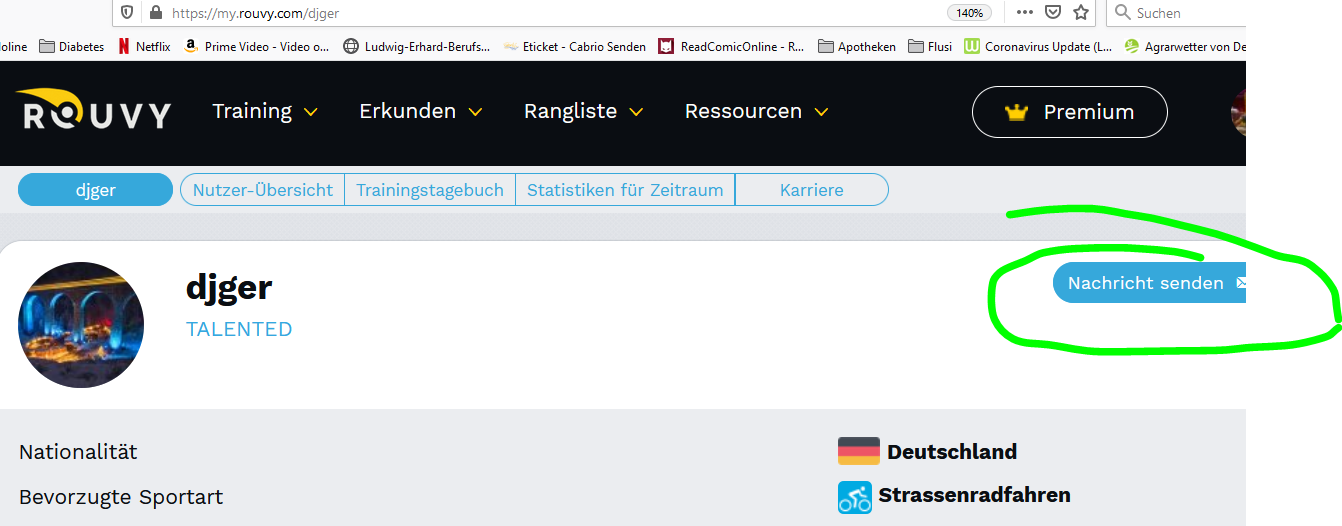The width and height of the screenshot is (1342, 526).
Task: Click the Nachricht senden button
Action: point(1147,283)
